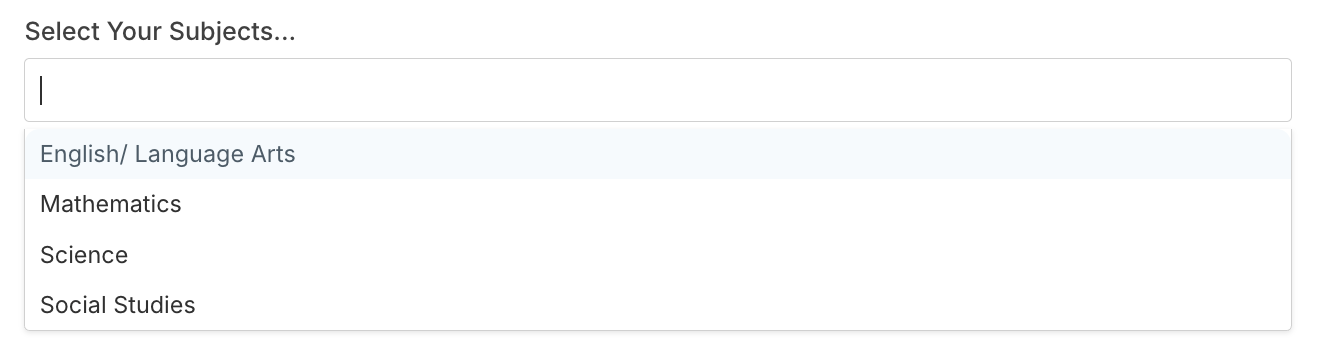
Task: Select the last subject, Social Studies
Action: point(658,305)
